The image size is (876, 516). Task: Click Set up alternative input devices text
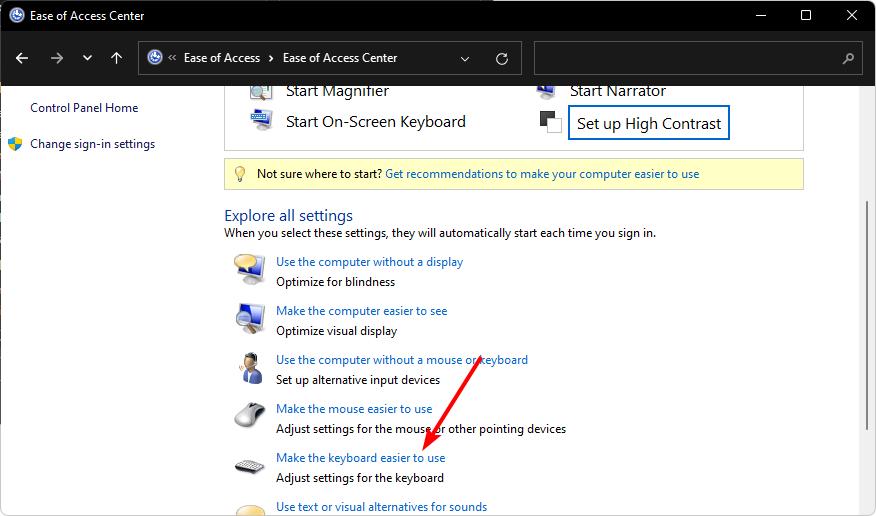pyautogui.click(x=358, y=380)
